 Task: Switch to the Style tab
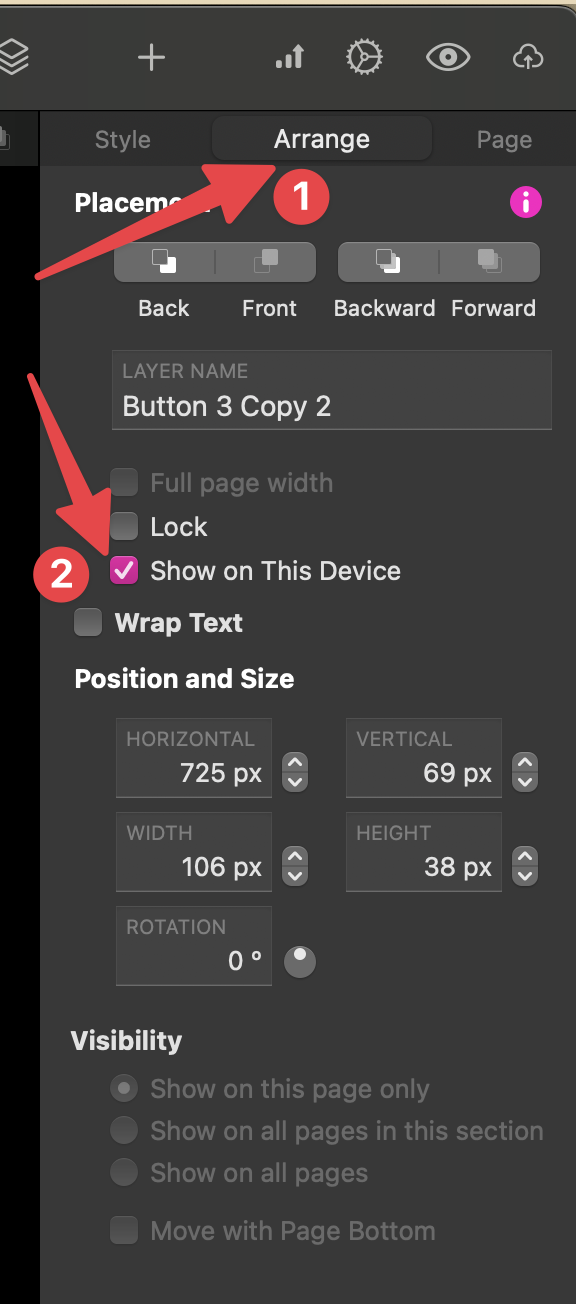[x=123, y=139]
